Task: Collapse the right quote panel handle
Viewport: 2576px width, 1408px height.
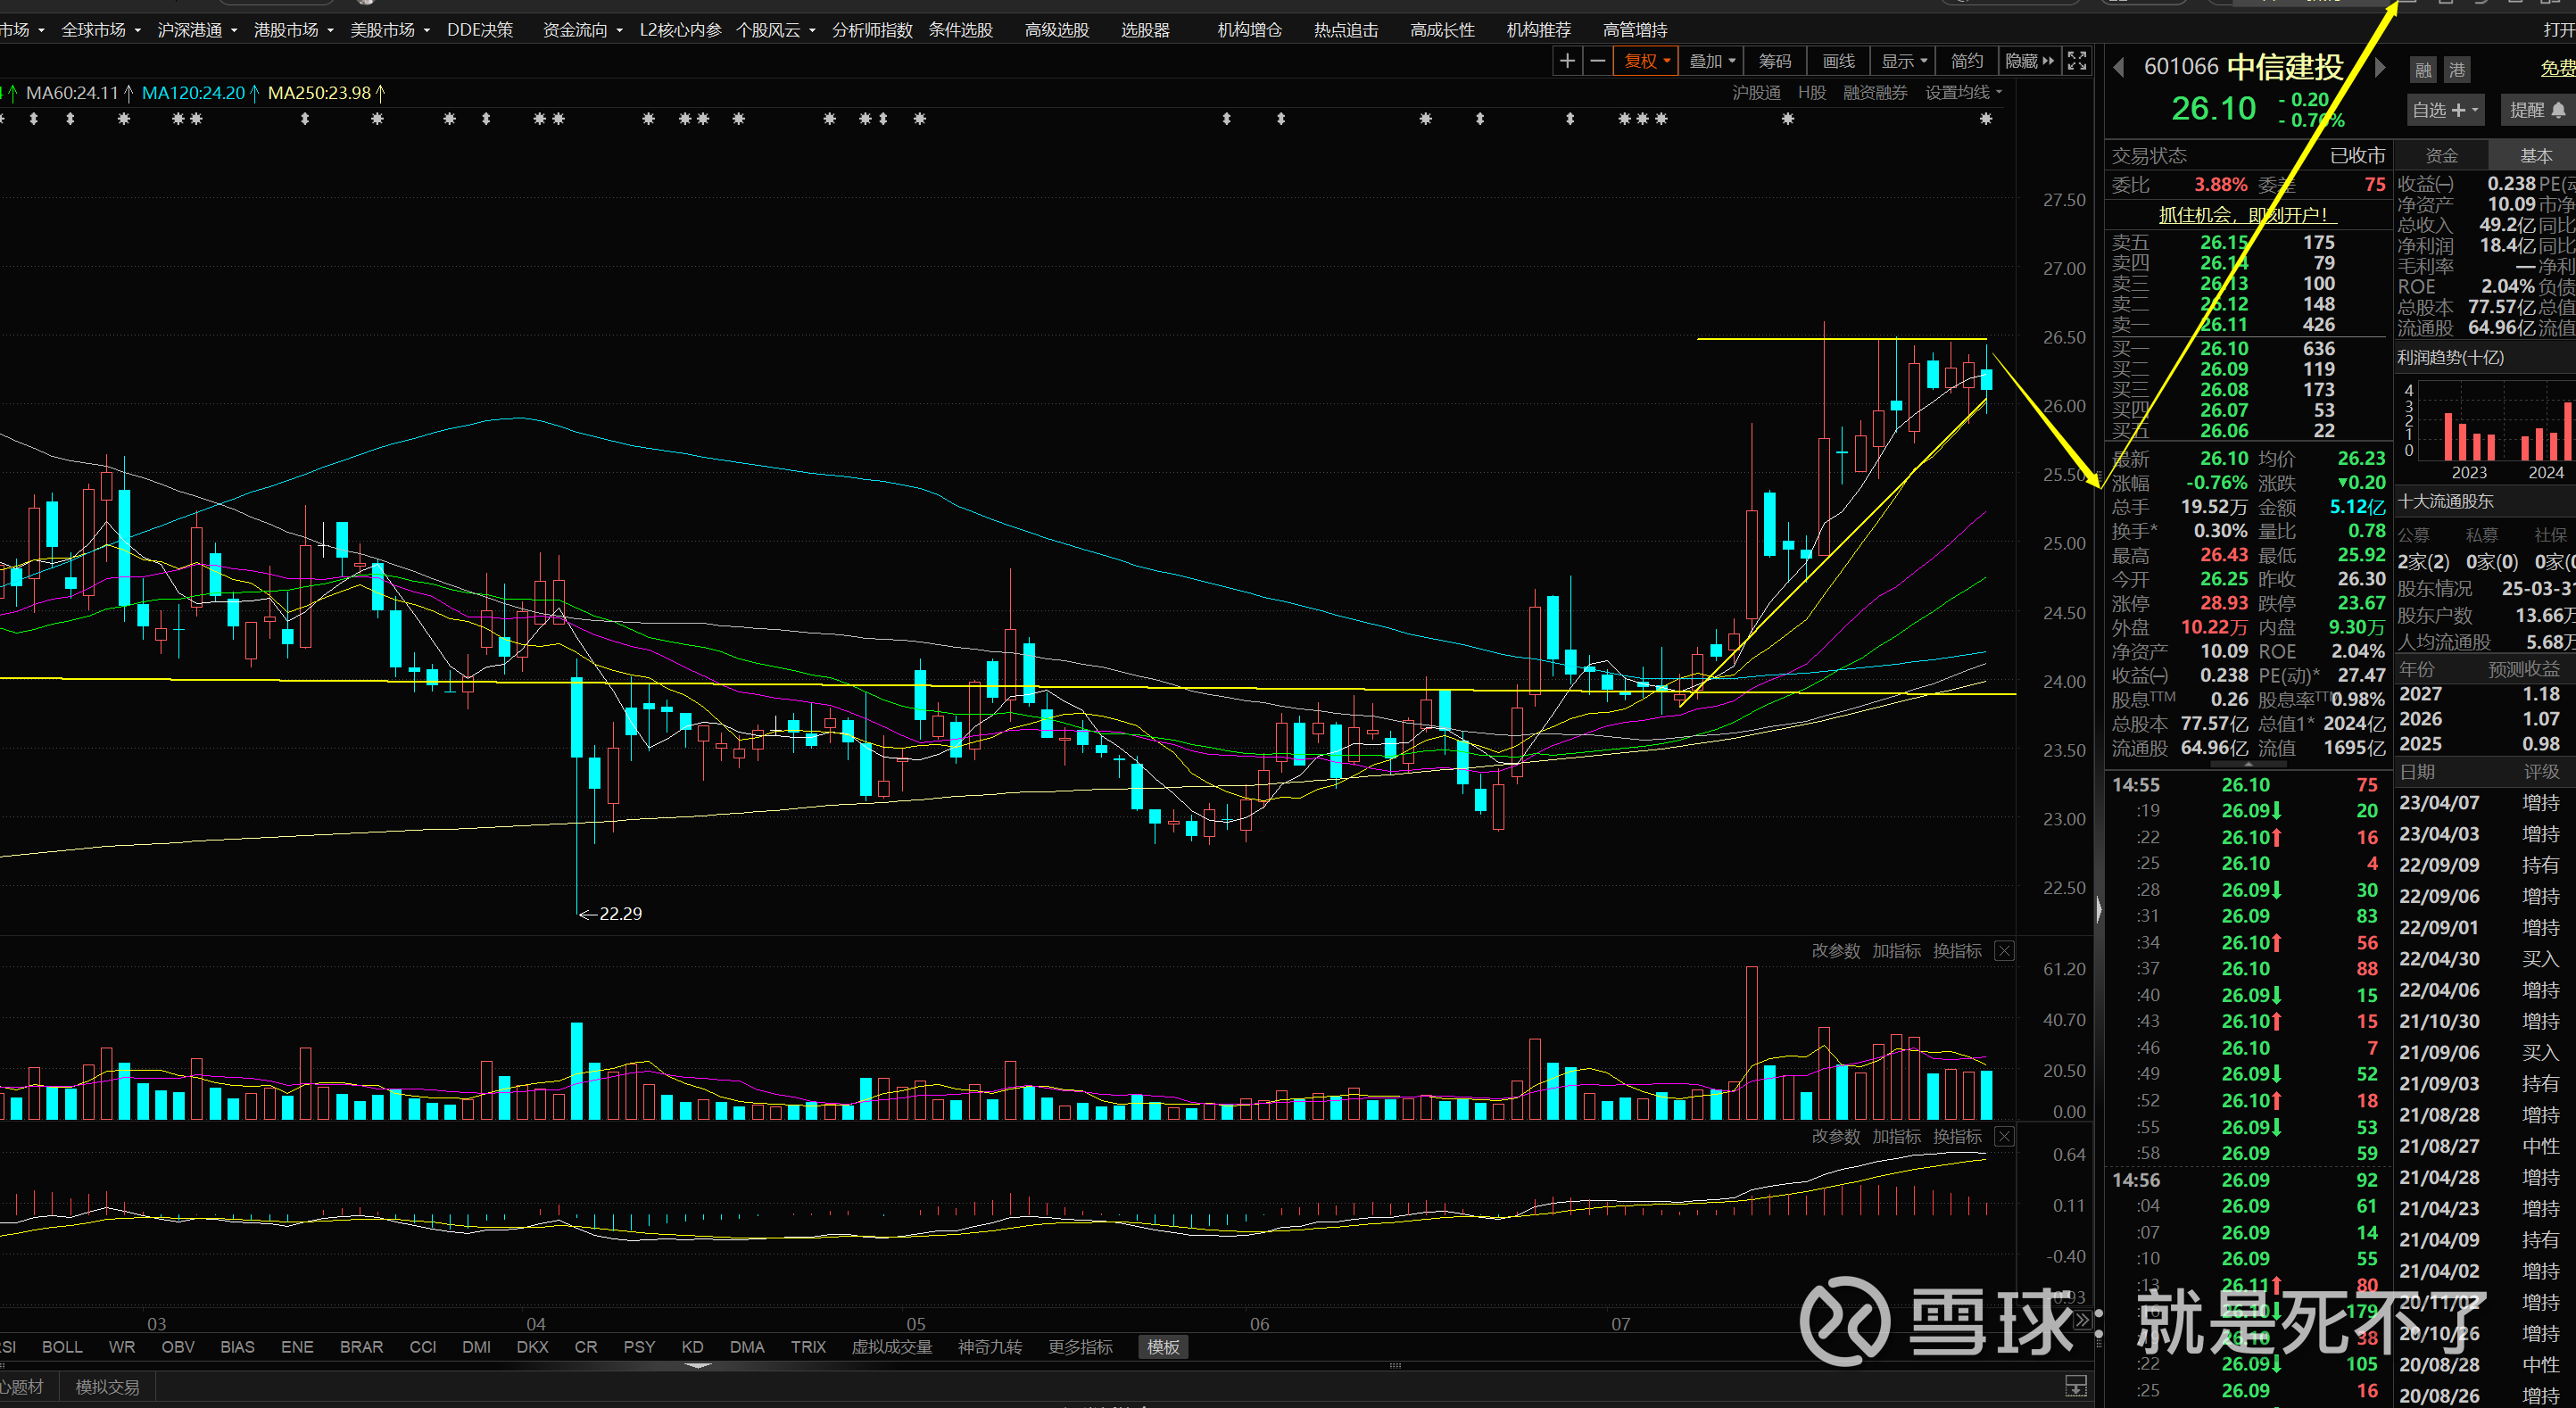Action: [2098, 908]
